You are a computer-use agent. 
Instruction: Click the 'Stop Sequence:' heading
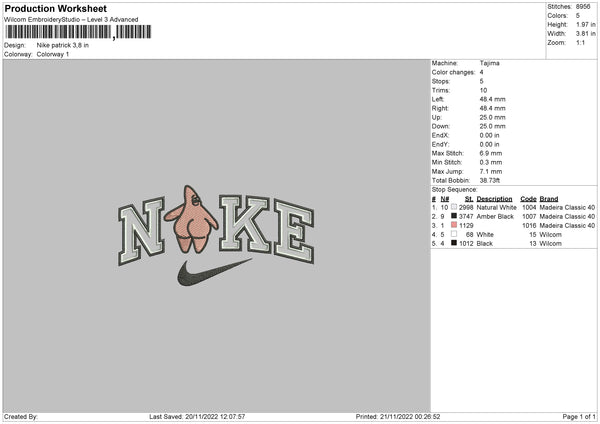(455, 190)
